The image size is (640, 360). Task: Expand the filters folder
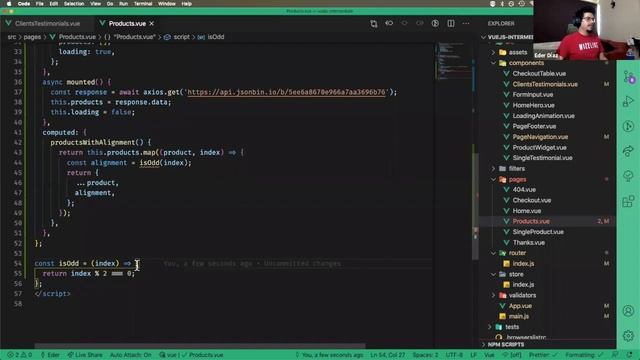(516, 169)
